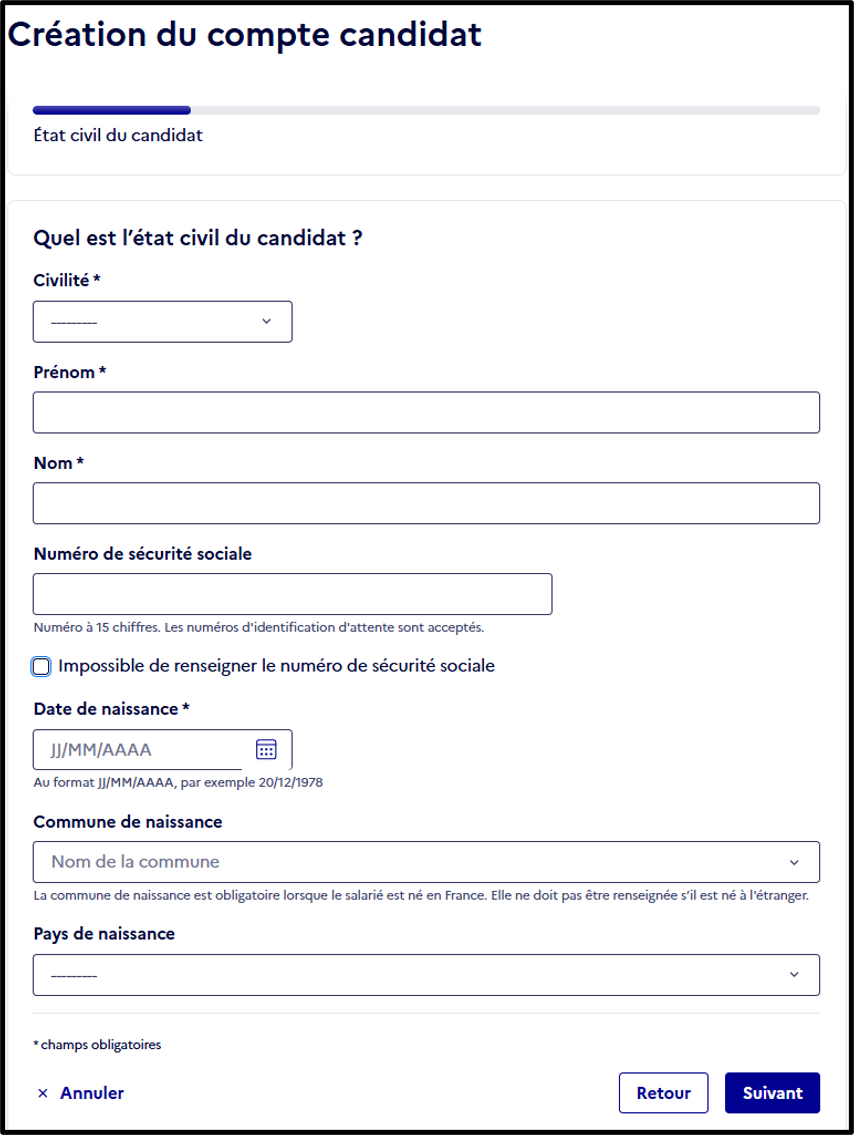Click the Suivant button

point(772,1093)
